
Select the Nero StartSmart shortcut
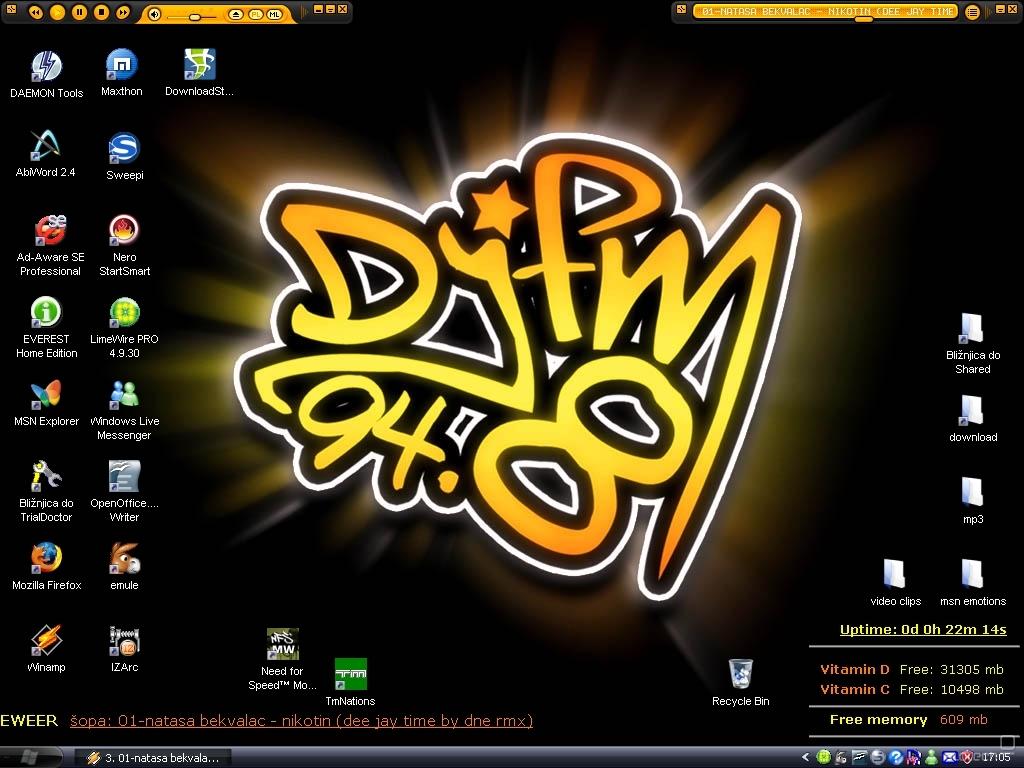click(x=124, y=246)
